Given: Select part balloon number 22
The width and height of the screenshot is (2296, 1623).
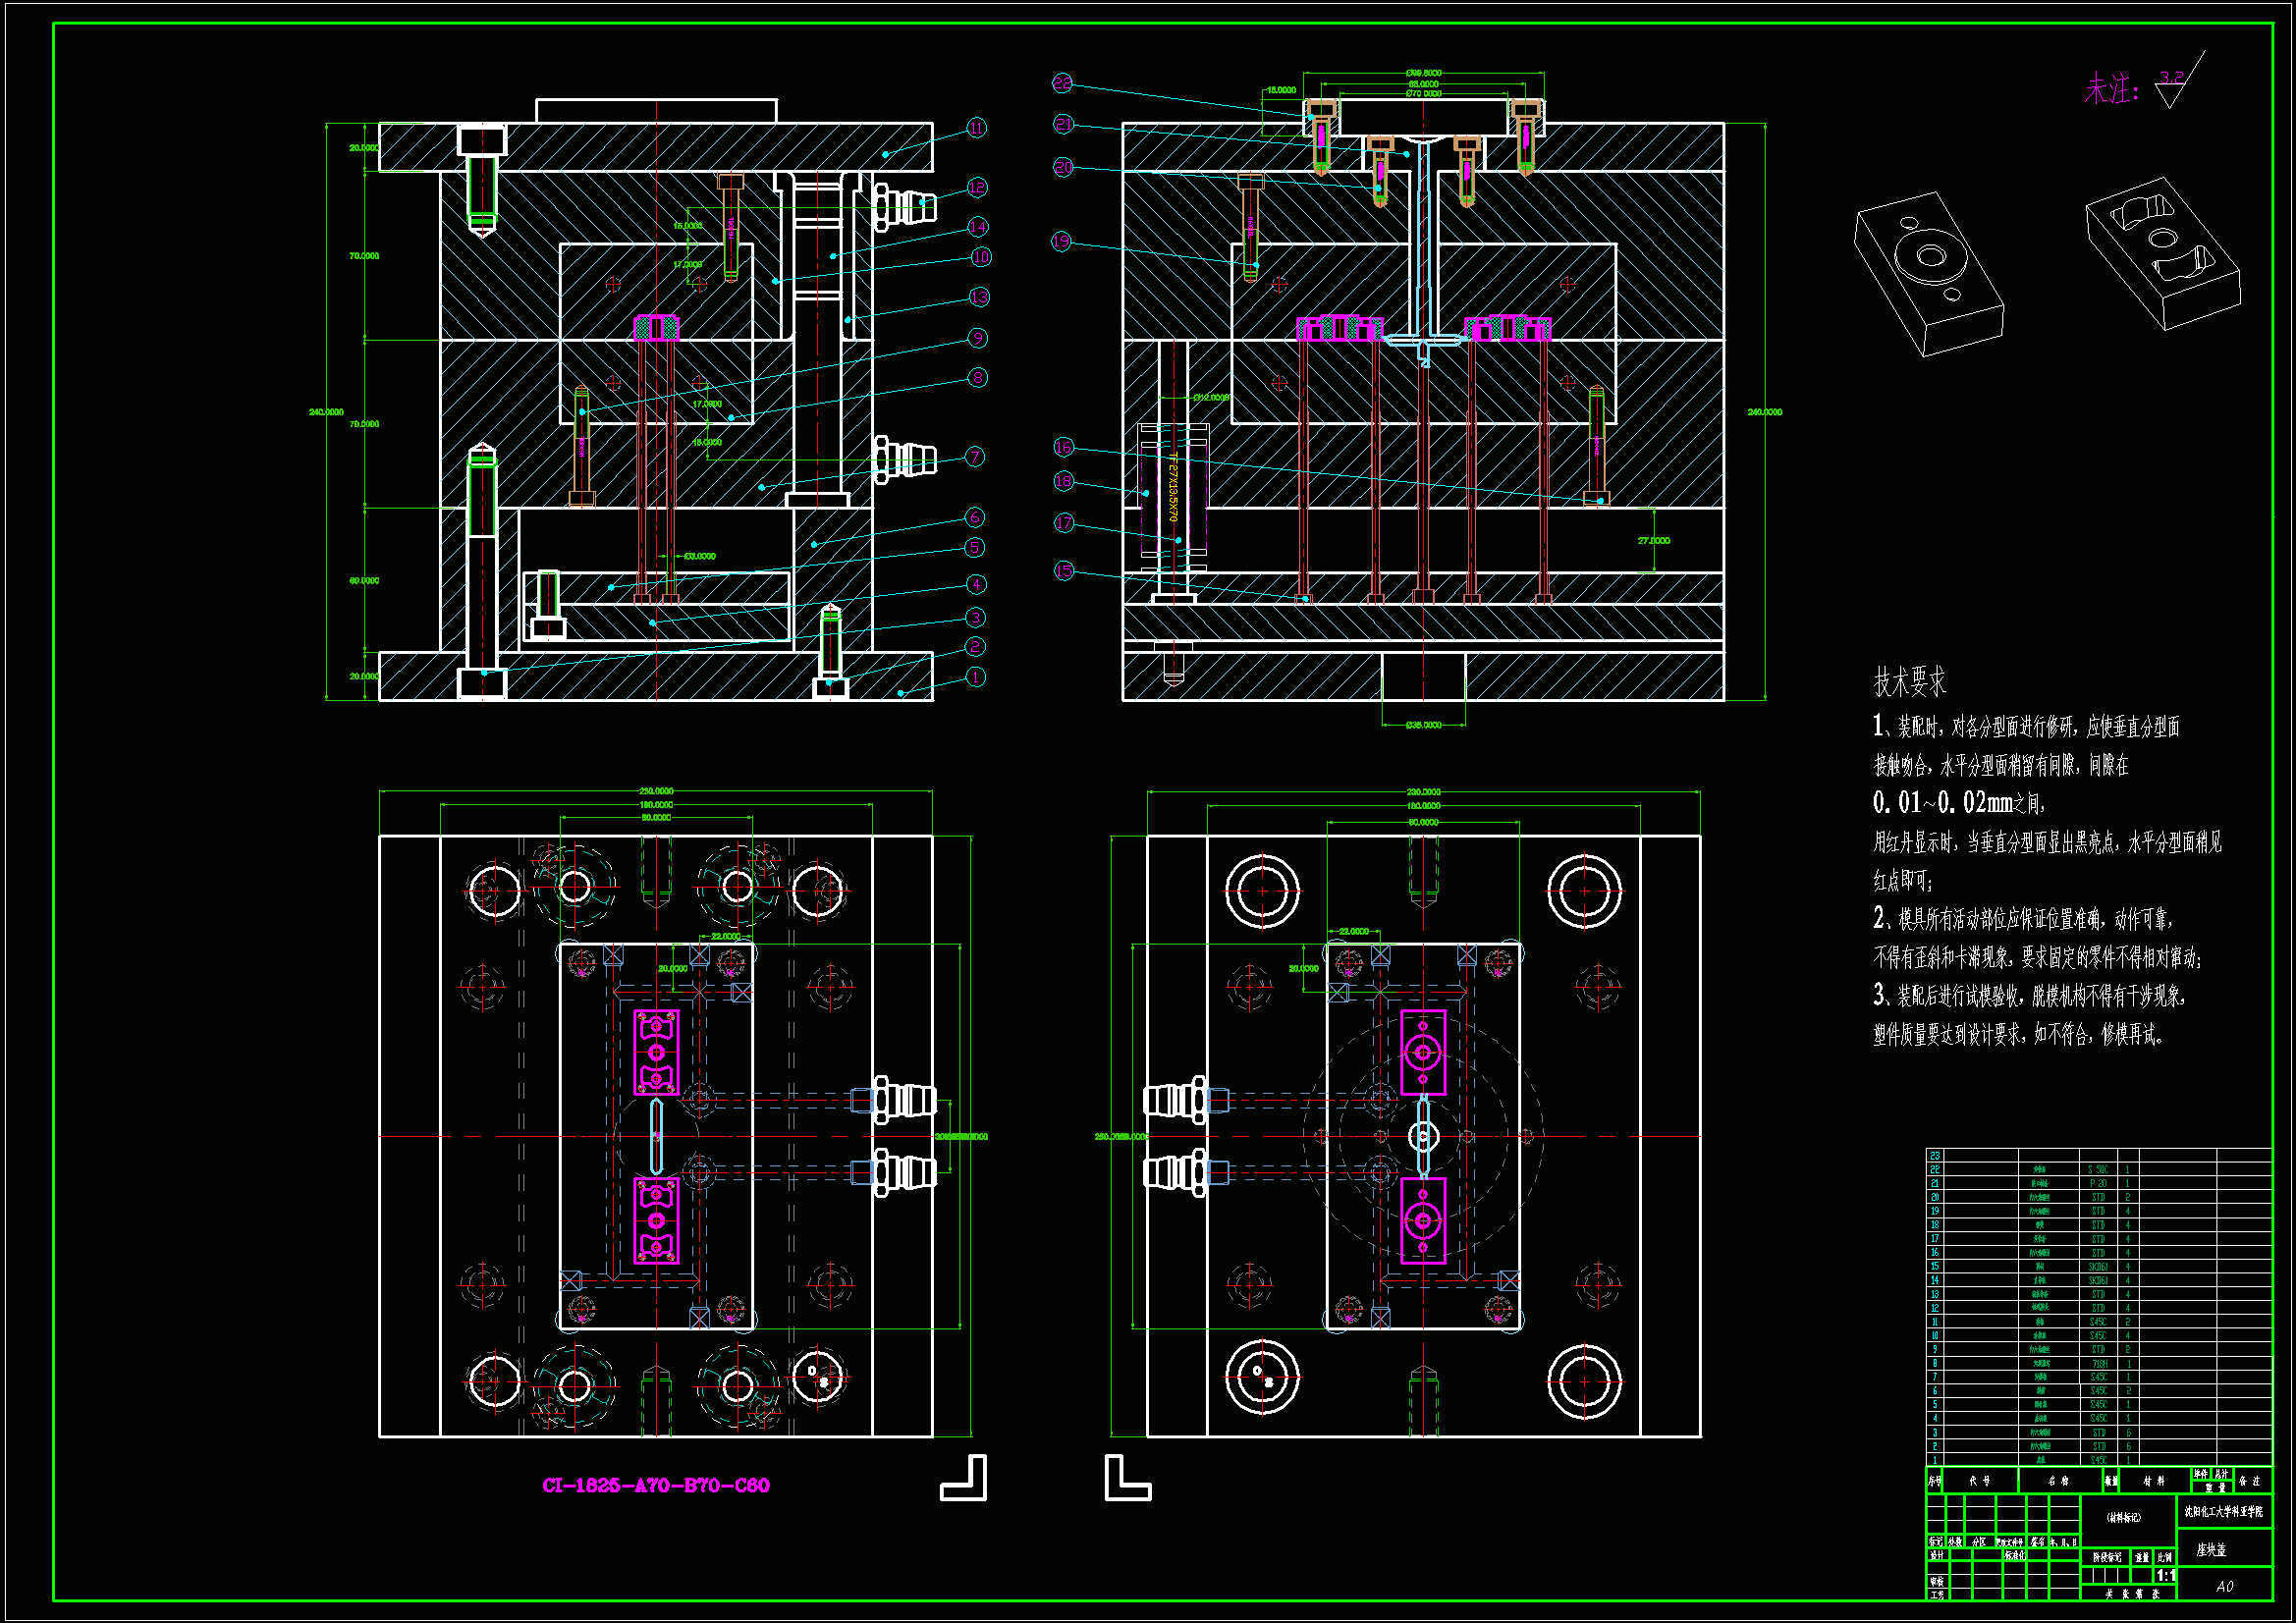Looking at the screenshot, I should pos(1062,84).
